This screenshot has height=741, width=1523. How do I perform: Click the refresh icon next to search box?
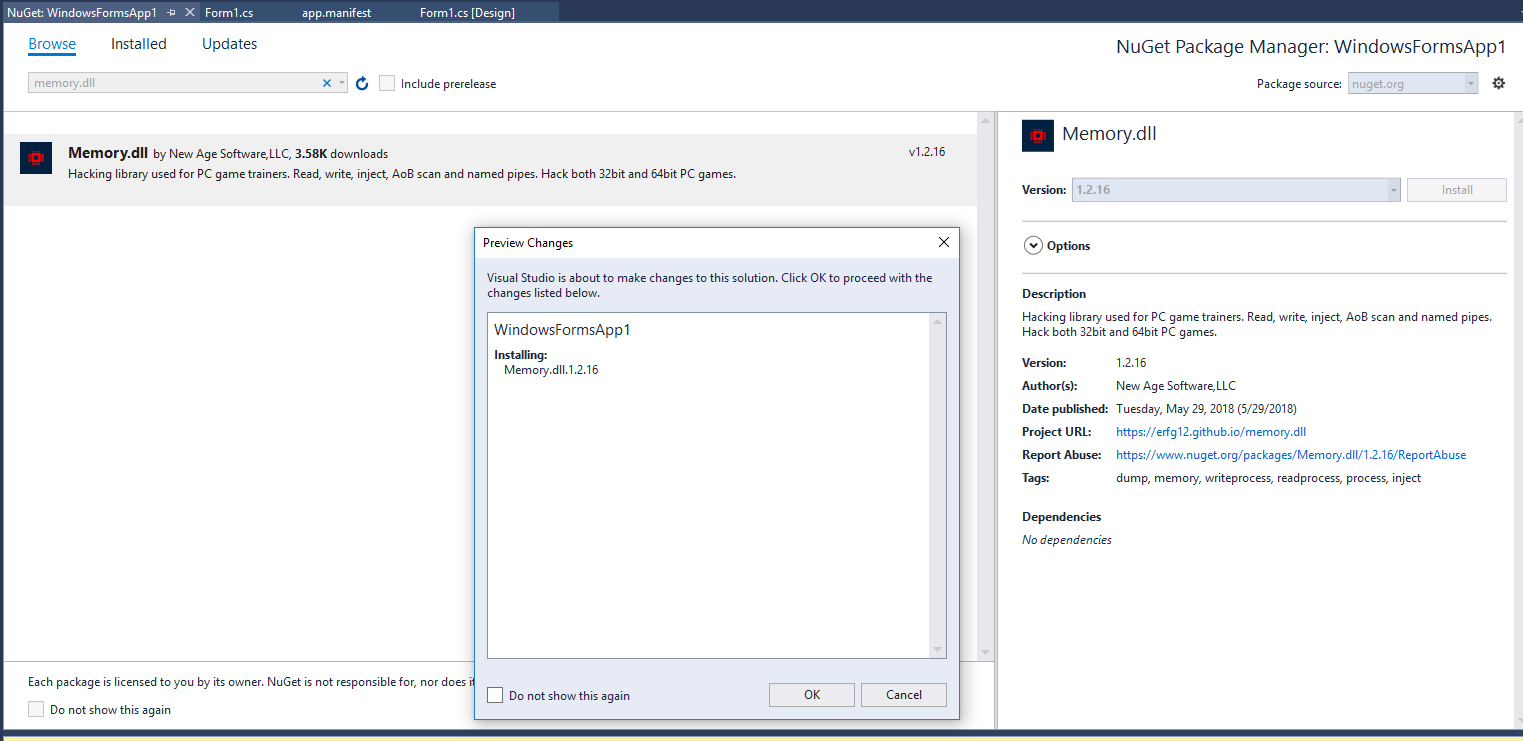point(362,84)
